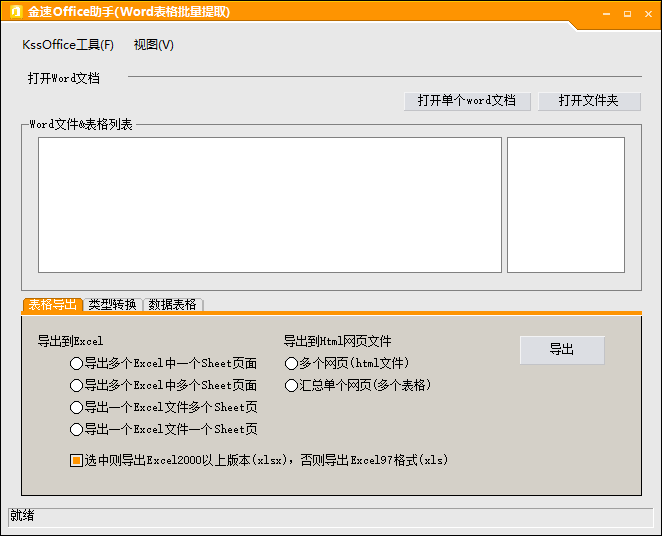662x536 pixels.
Task: Click inside the table list box on right
Action: point(566,205)
